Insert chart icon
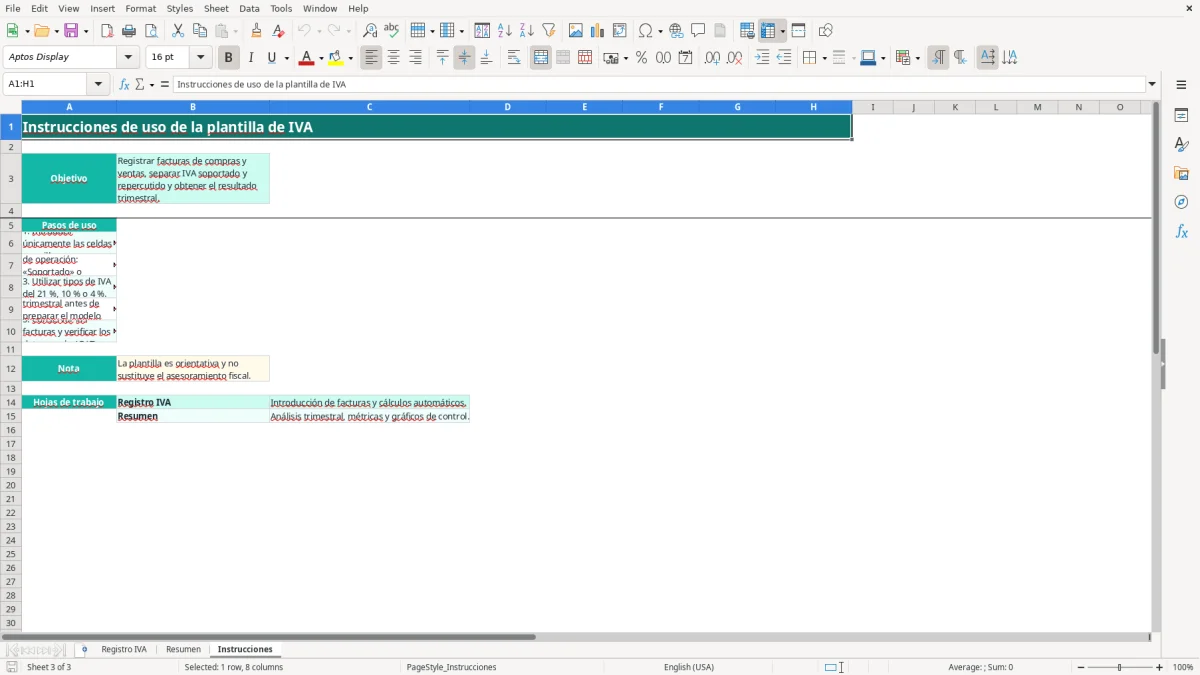 click(598, 31)
